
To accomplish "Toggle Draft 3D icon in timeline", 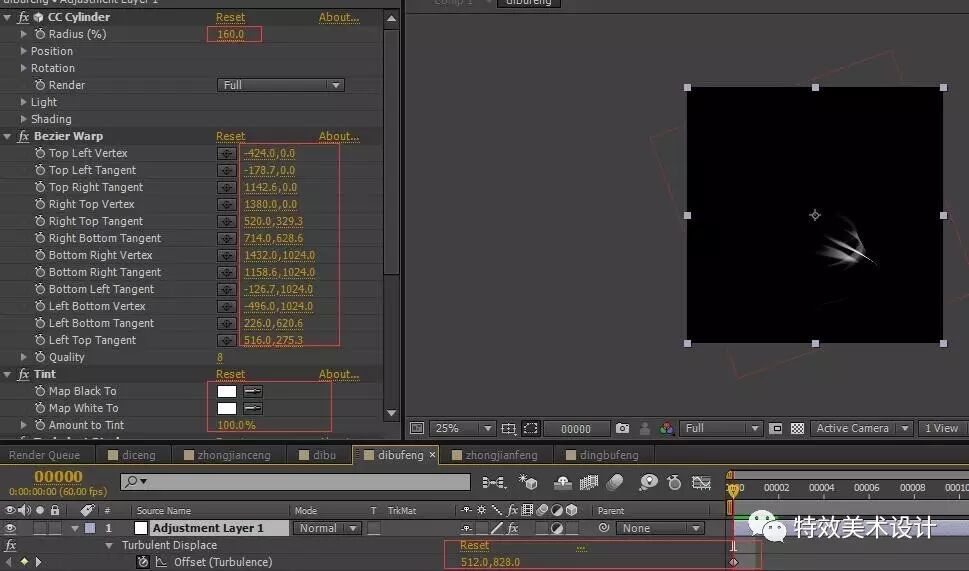I will 528,482.
